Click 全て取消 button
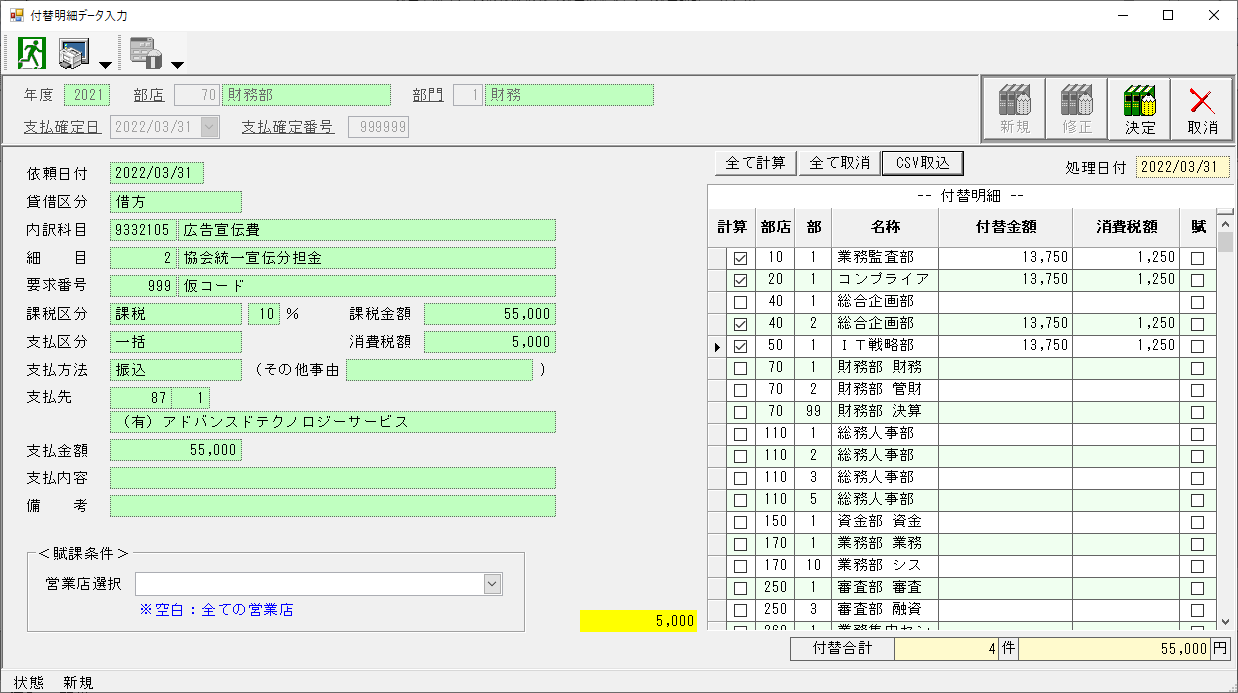 (x=839, y=163)
